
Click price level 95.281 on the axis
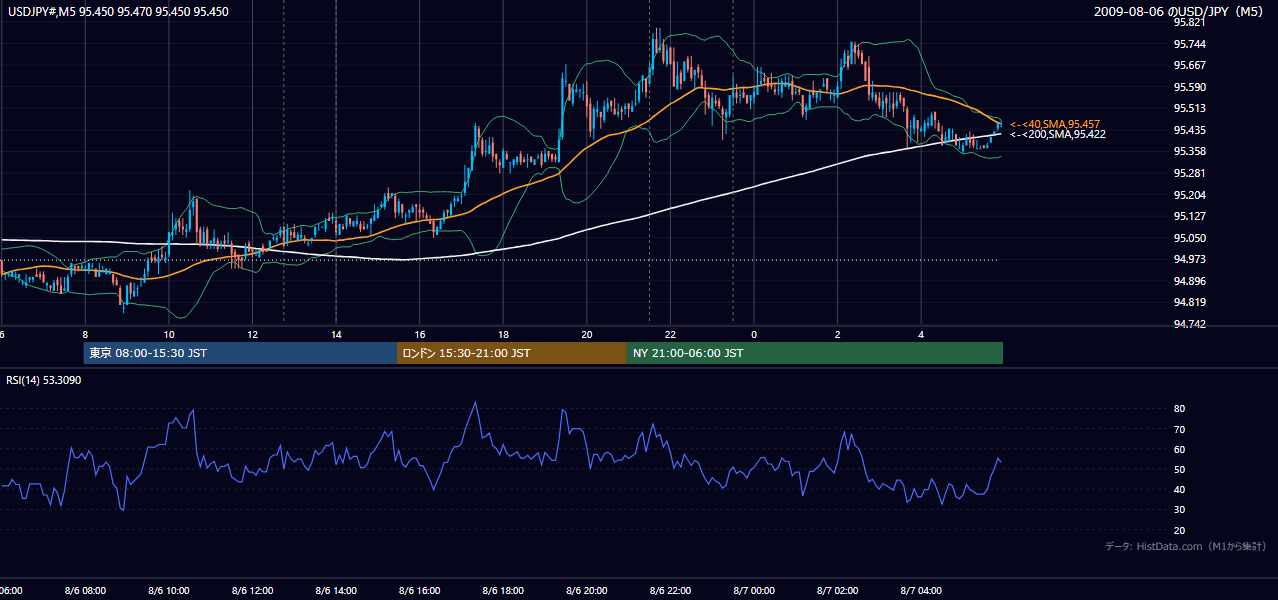tap(1189, 173)
